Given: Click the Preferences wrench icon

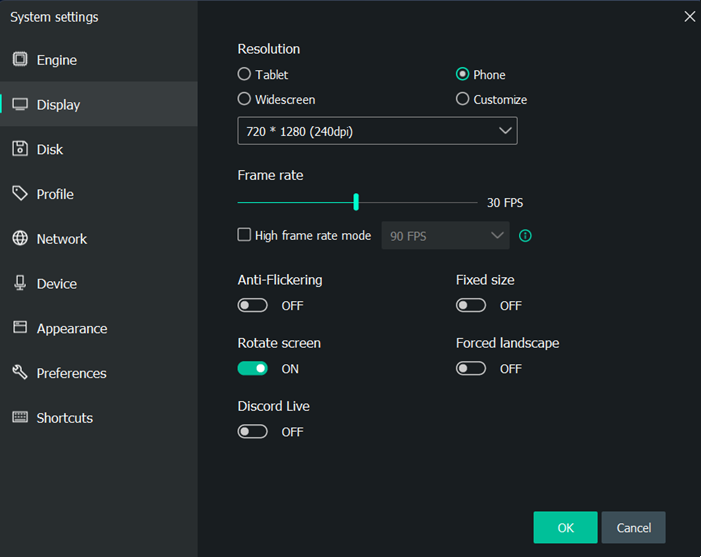Looking at the screenshot, I should pyautogui.click(x=20, y=372).
